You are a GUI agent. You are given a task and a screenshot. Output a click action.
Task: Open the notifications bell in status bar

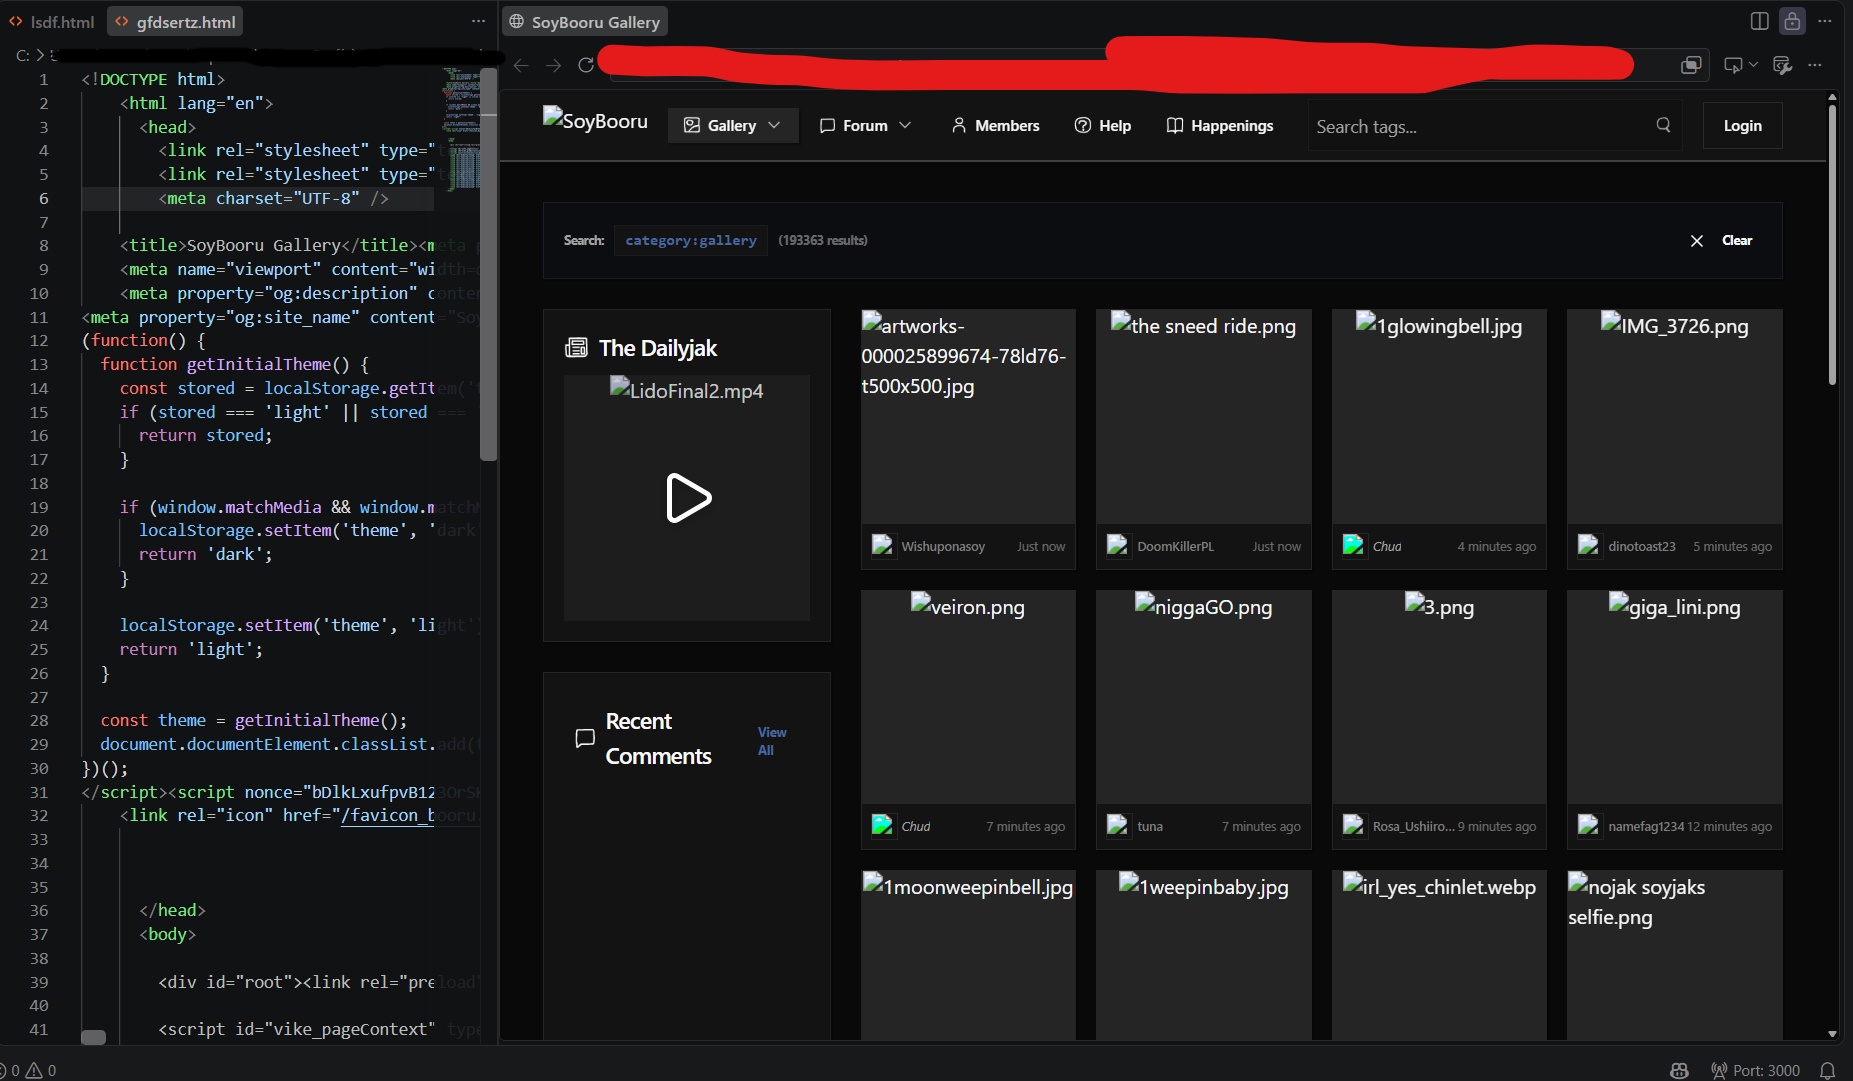click(x=1827, y=1070)
